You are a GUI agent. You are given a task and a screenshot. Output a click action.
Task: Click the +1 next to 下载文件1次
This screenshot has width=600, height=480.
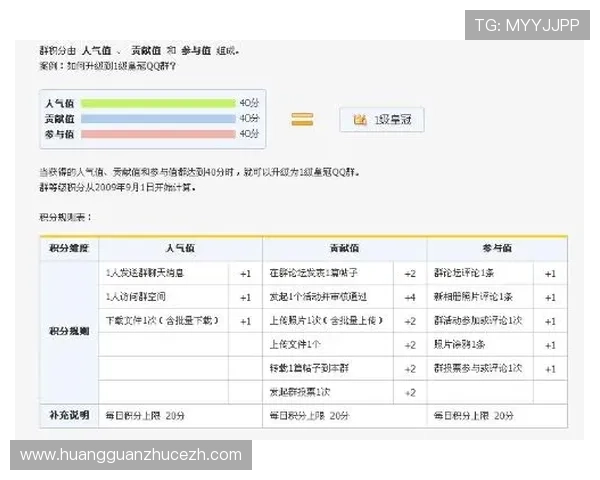[x=245, y=321]
